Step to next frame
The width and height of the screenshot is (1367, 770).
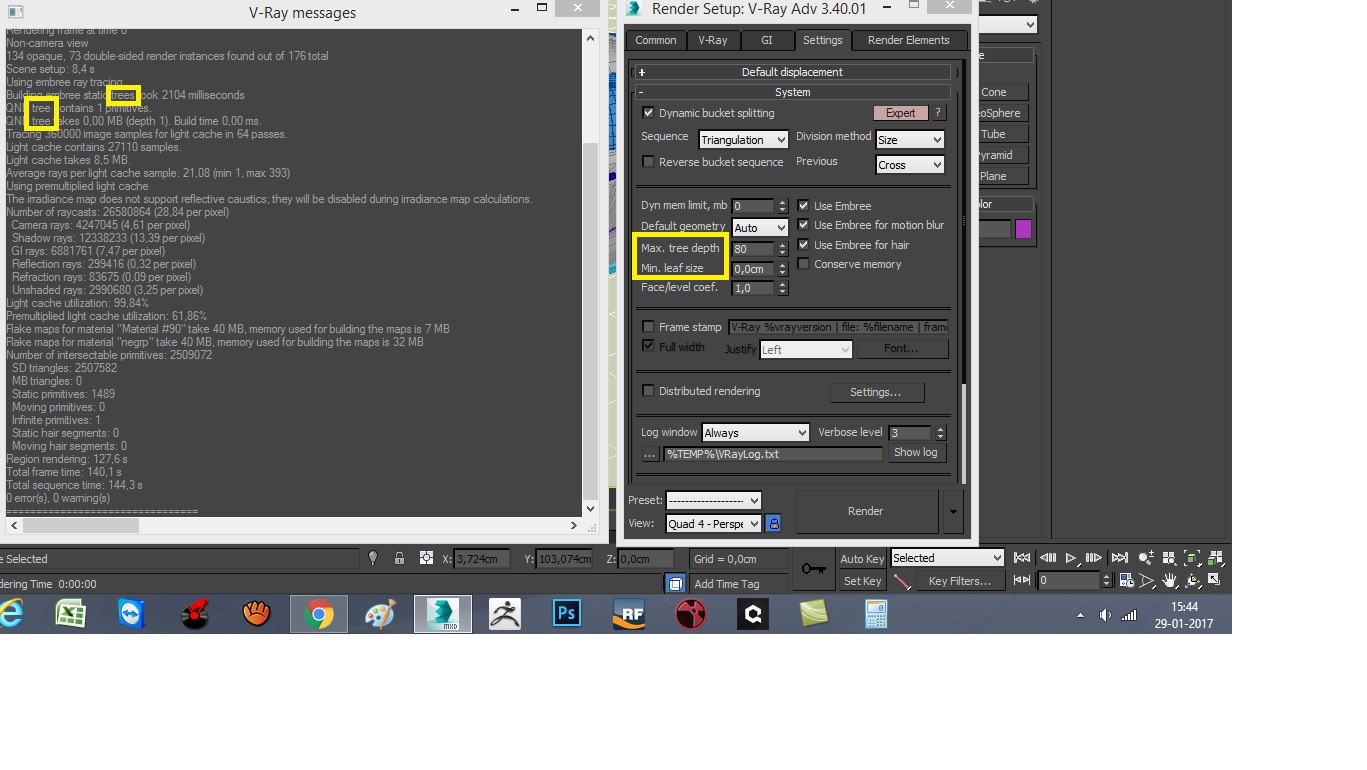[1094, 558]
